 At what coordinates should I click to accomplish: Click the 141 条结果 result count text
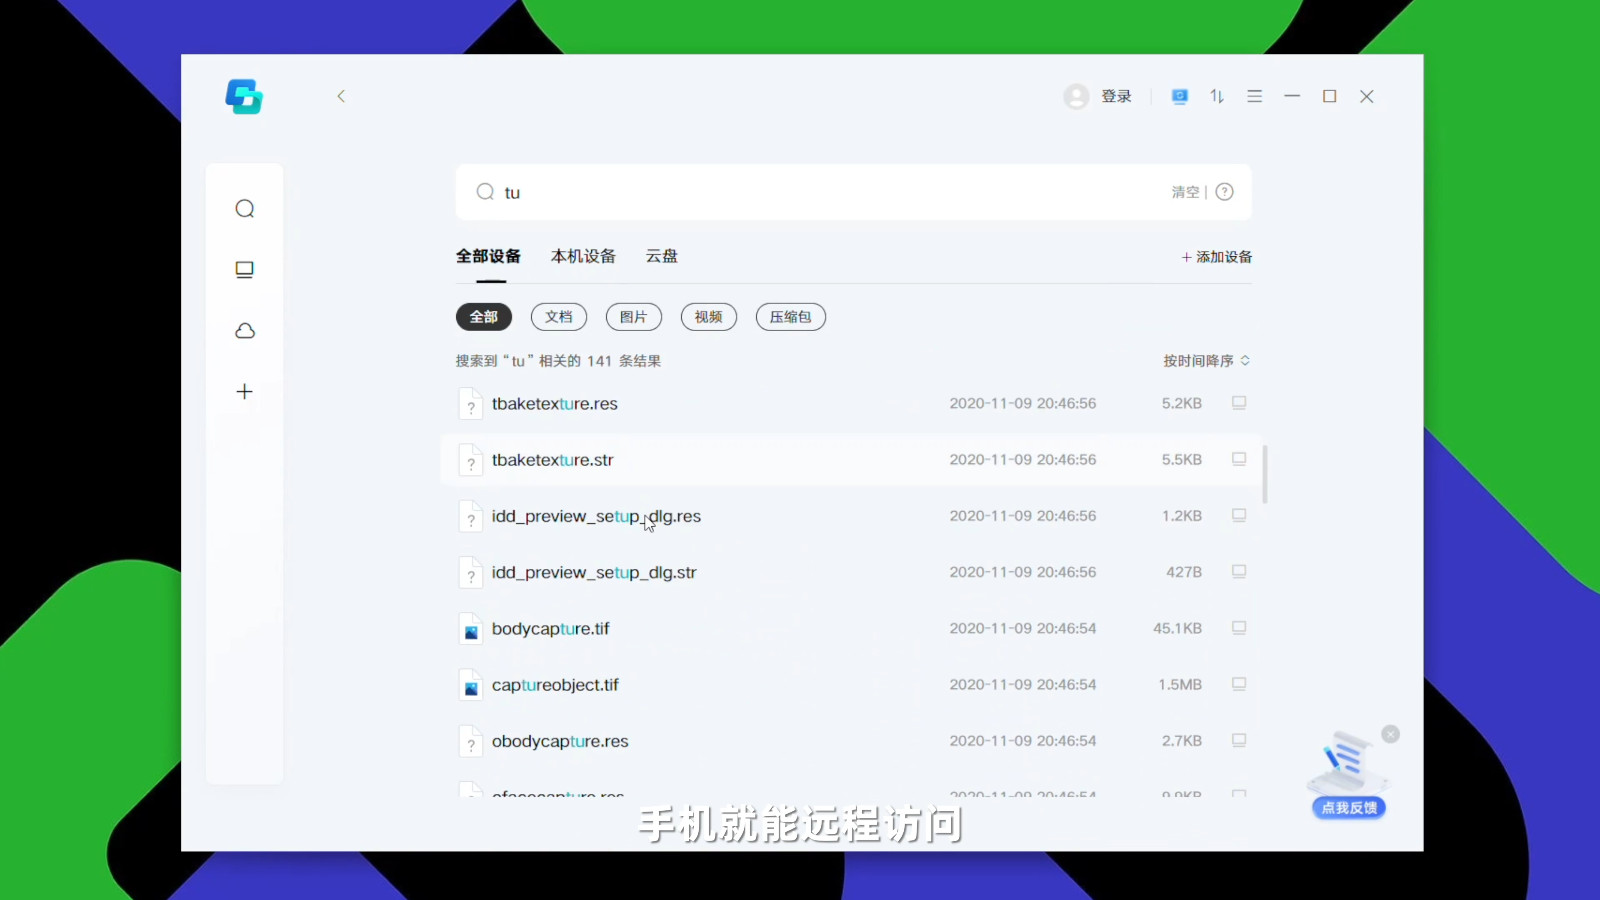(x=624, y=361)
